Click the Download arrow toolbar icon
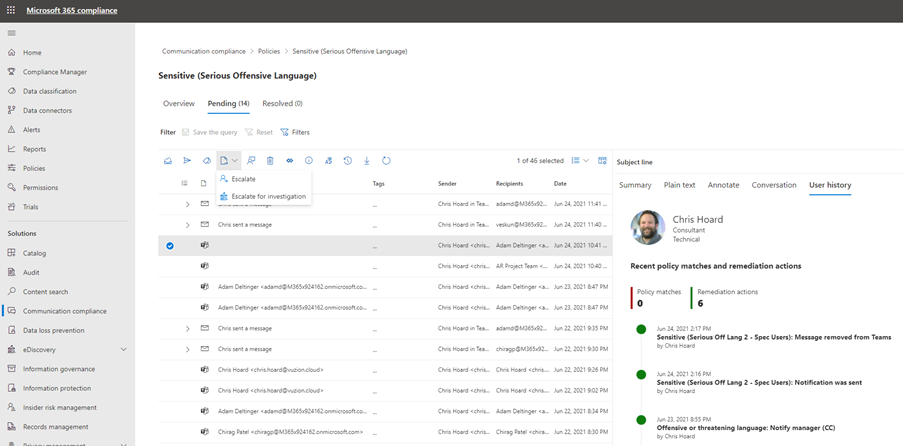The width and height of the screenshot is (903, 446). click(x=366, y=161)
